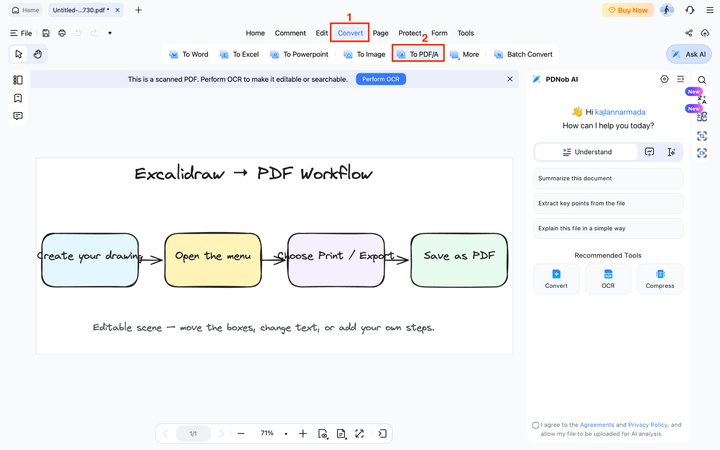Screen dimensions: 720x450
Task: Open the Tools ribbon tab
Action: 465,33
